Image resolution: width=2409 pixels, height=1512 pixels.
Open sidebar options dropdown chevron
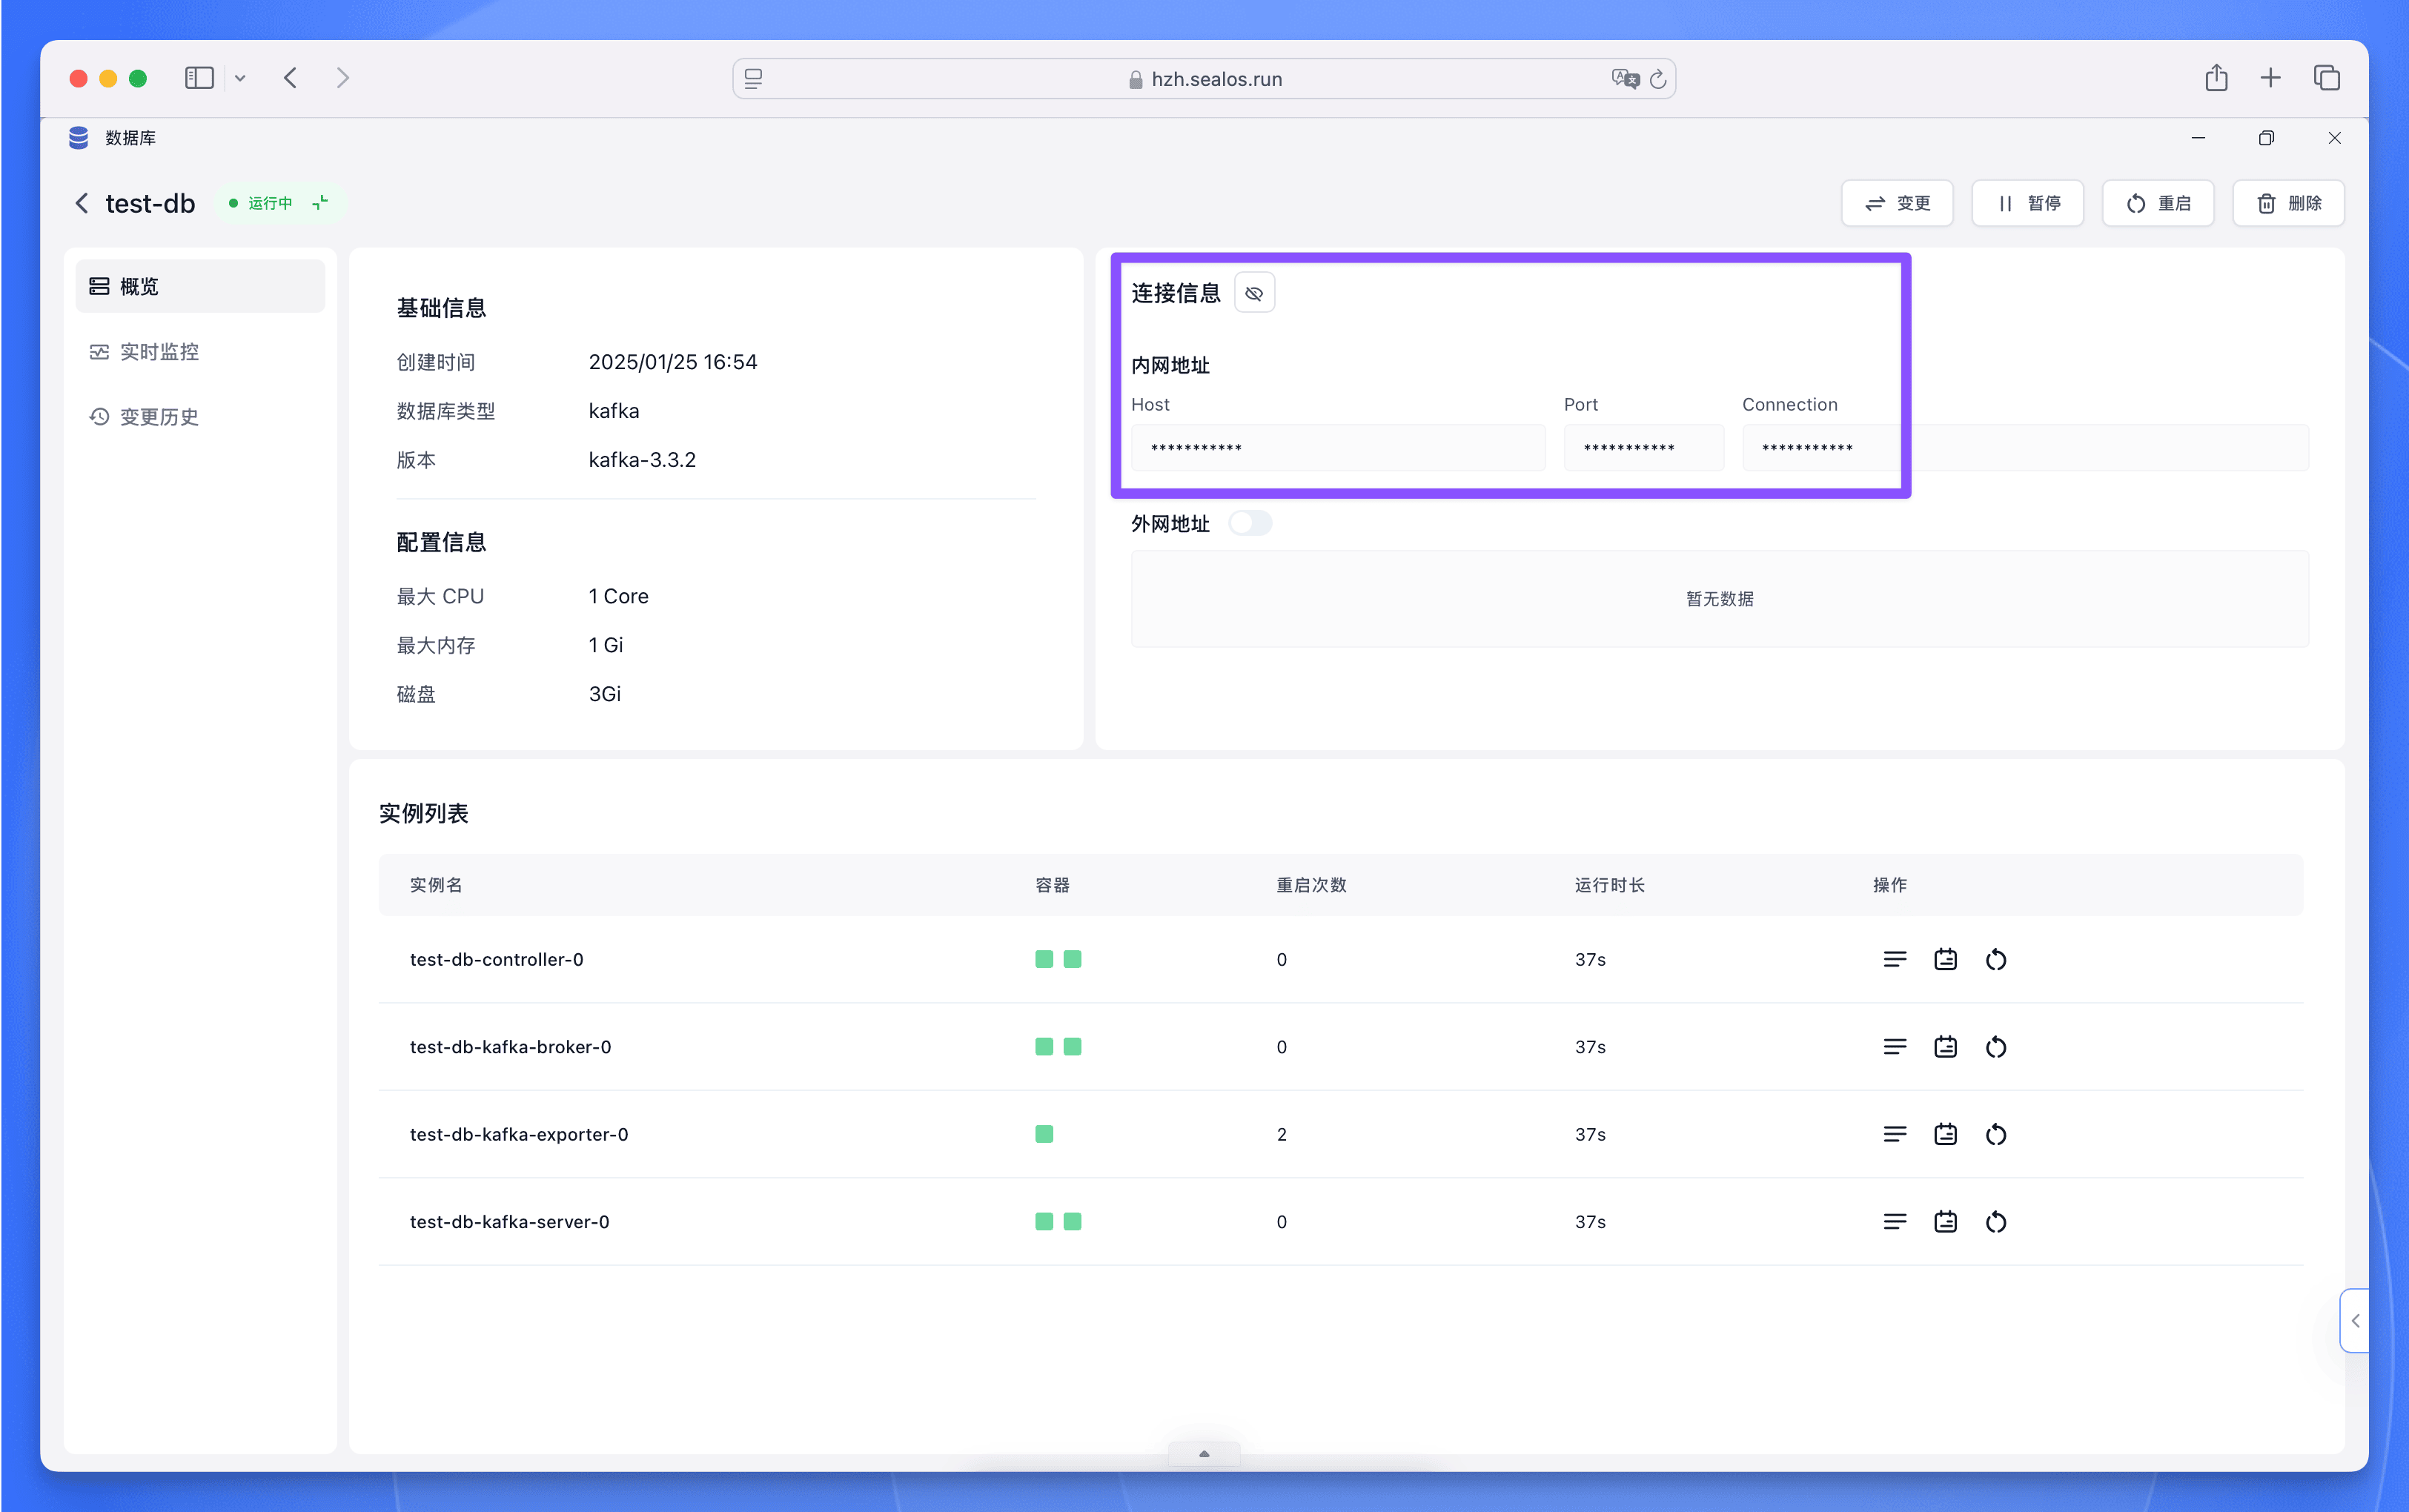tap(240, 78)
